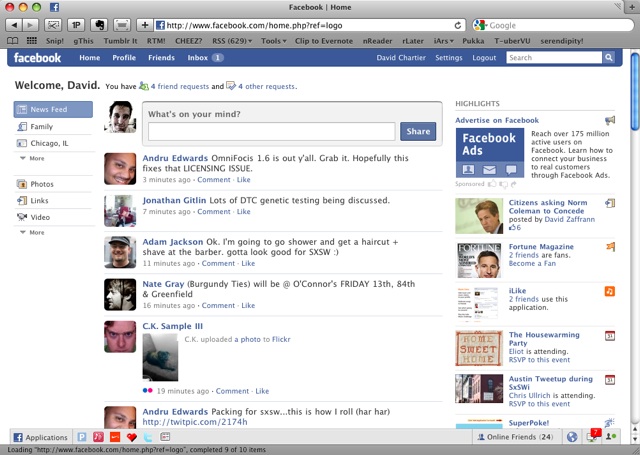This screenshot has width=640, height=455.
Task: Click the Evernote elephant toolbar icon
Action: 99,25
